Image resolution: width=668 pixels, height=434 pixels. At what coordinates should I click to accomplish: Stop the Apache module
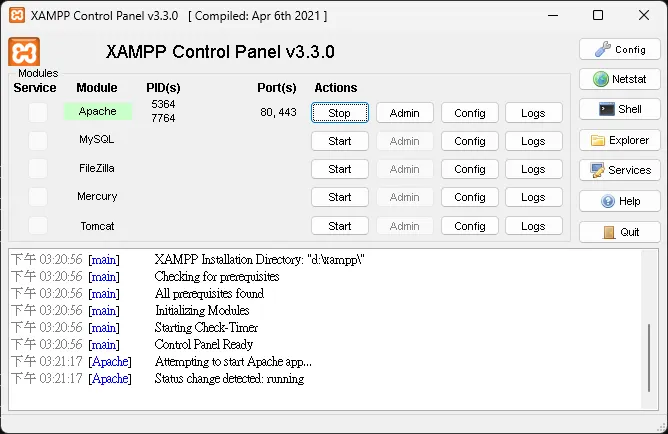click(340, 113)
